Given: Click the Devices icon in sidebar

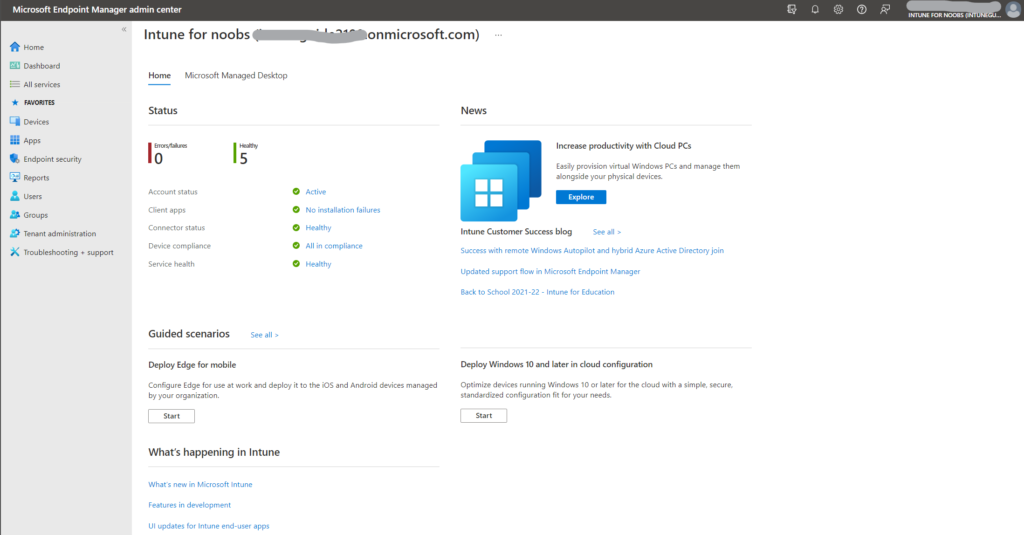Looking at the screenshot, I should 14,122.
